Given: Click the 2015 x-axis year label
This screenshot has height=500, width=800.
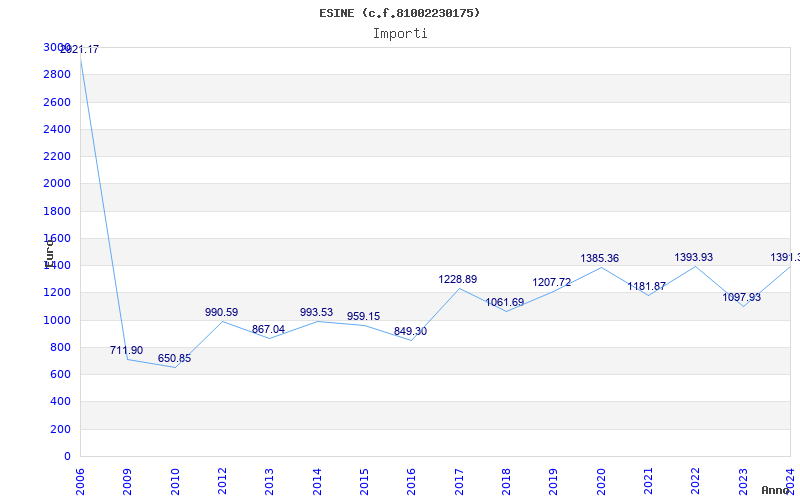Looking at the screenshot, I should 364,482.
